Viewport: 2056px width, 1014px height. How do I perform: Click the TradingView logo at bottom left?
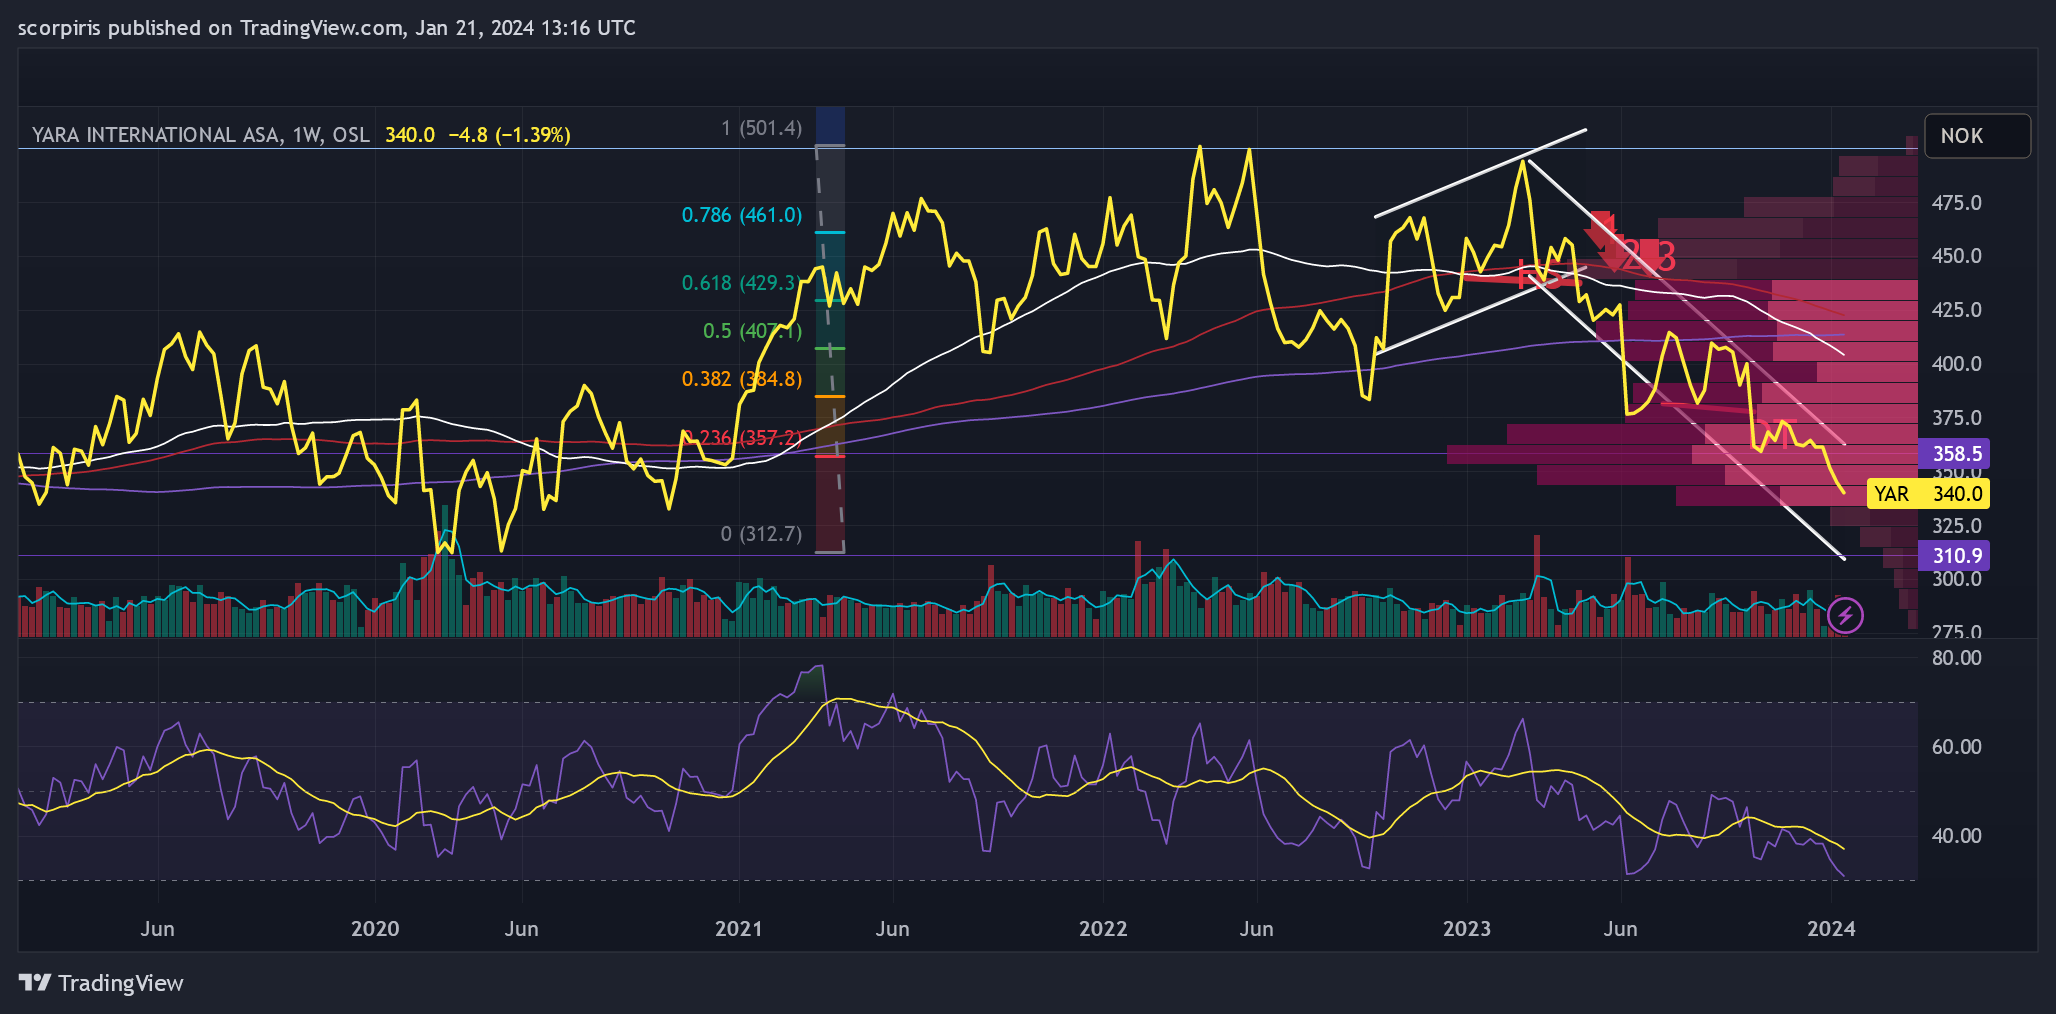pyautogui.click(x=101, y=983)
